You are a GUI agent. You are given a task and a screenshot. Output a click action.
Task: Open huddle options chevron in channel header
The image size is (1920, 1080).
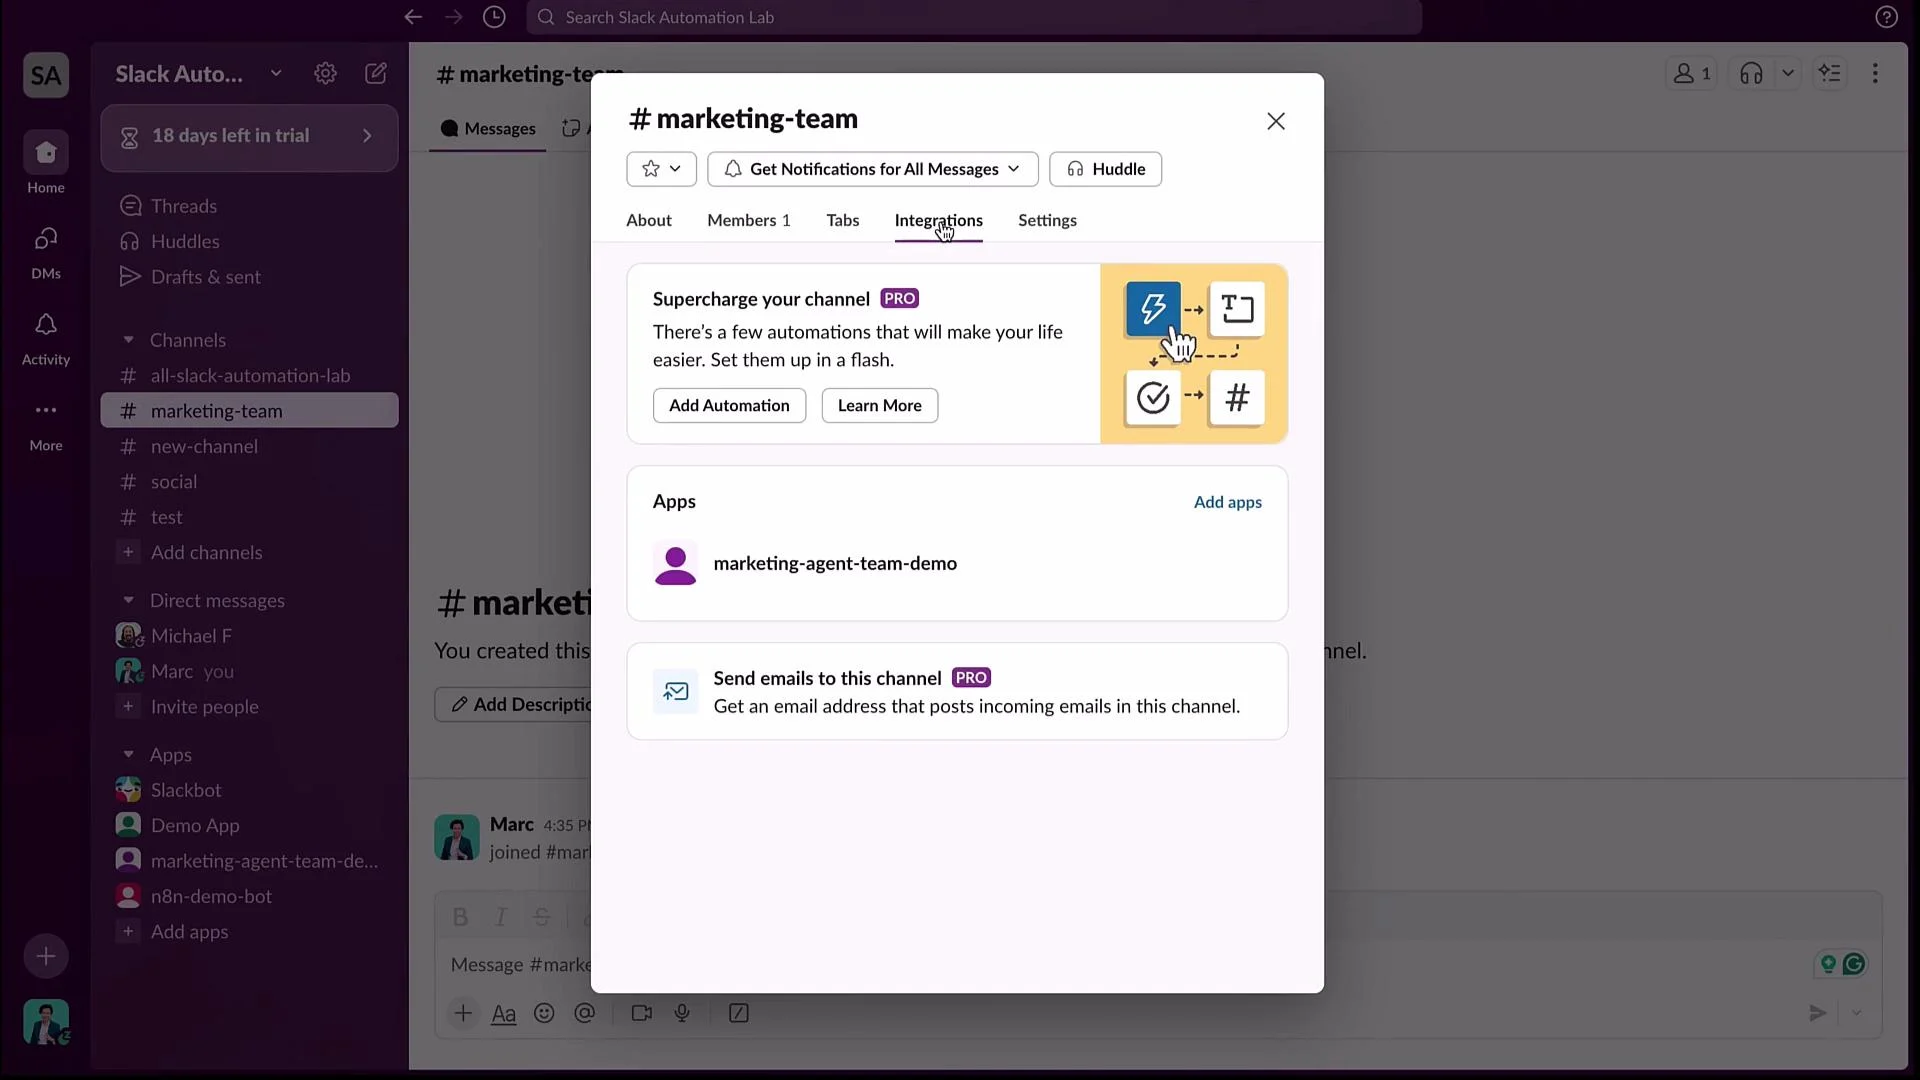pyautogui.click(x=1788, y=73)
